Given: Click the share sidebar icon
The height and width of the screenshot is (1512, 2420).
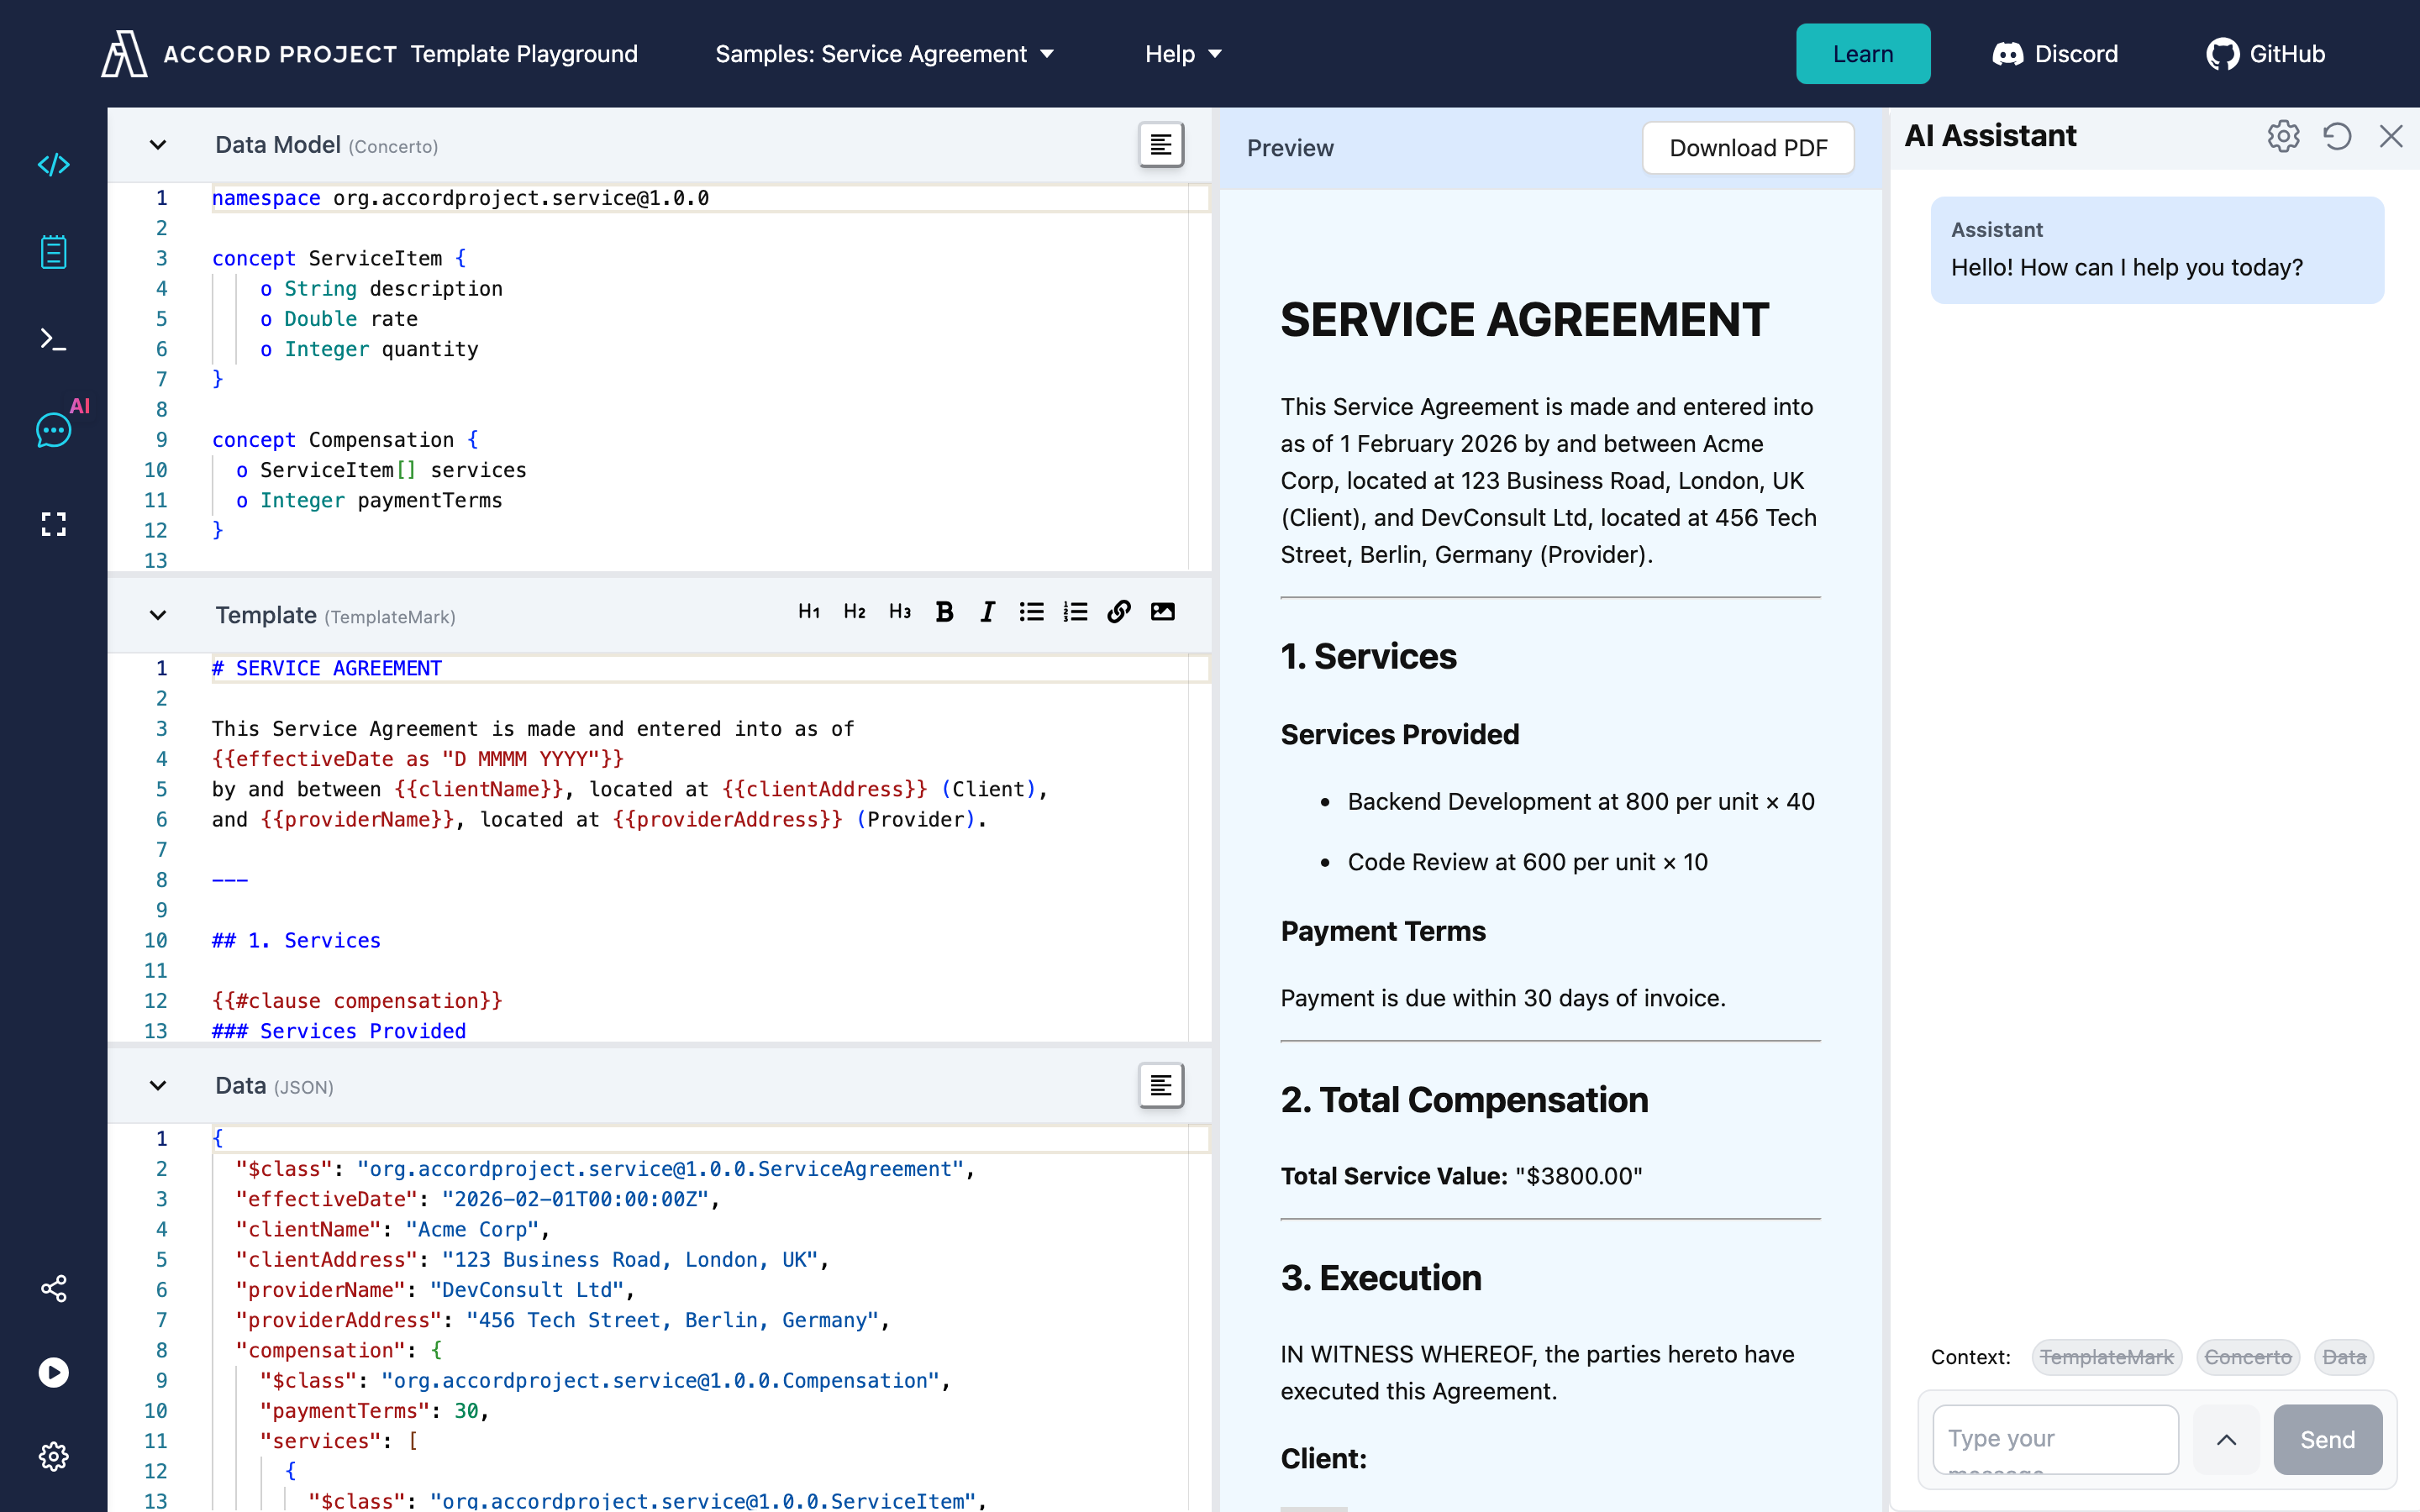Looking at the screenshot, I should tap(53, 1288).
